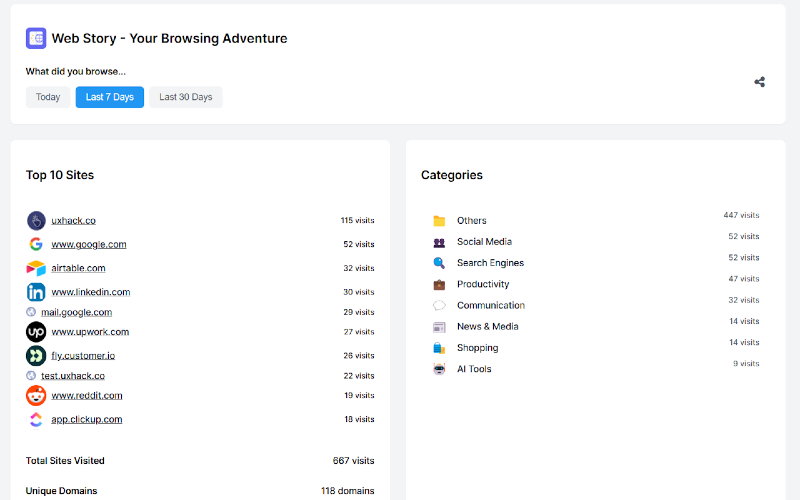Click the Airtable site icon
The image size is (800, 500).
(36, 268)
